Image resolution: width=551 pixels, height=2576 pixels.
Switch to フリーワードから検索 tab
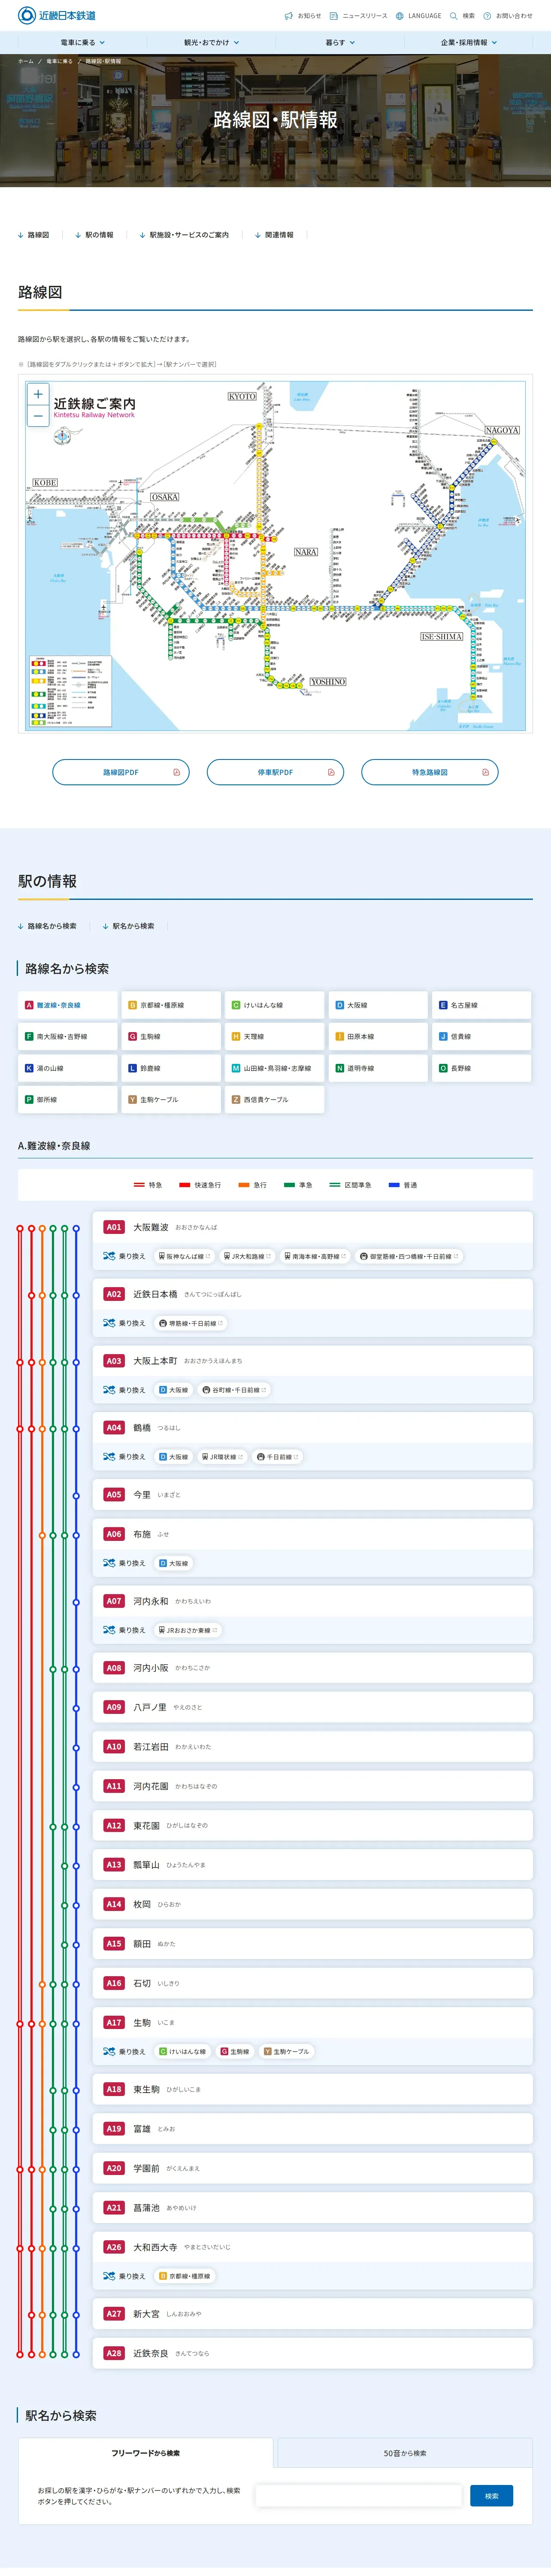146,2453
